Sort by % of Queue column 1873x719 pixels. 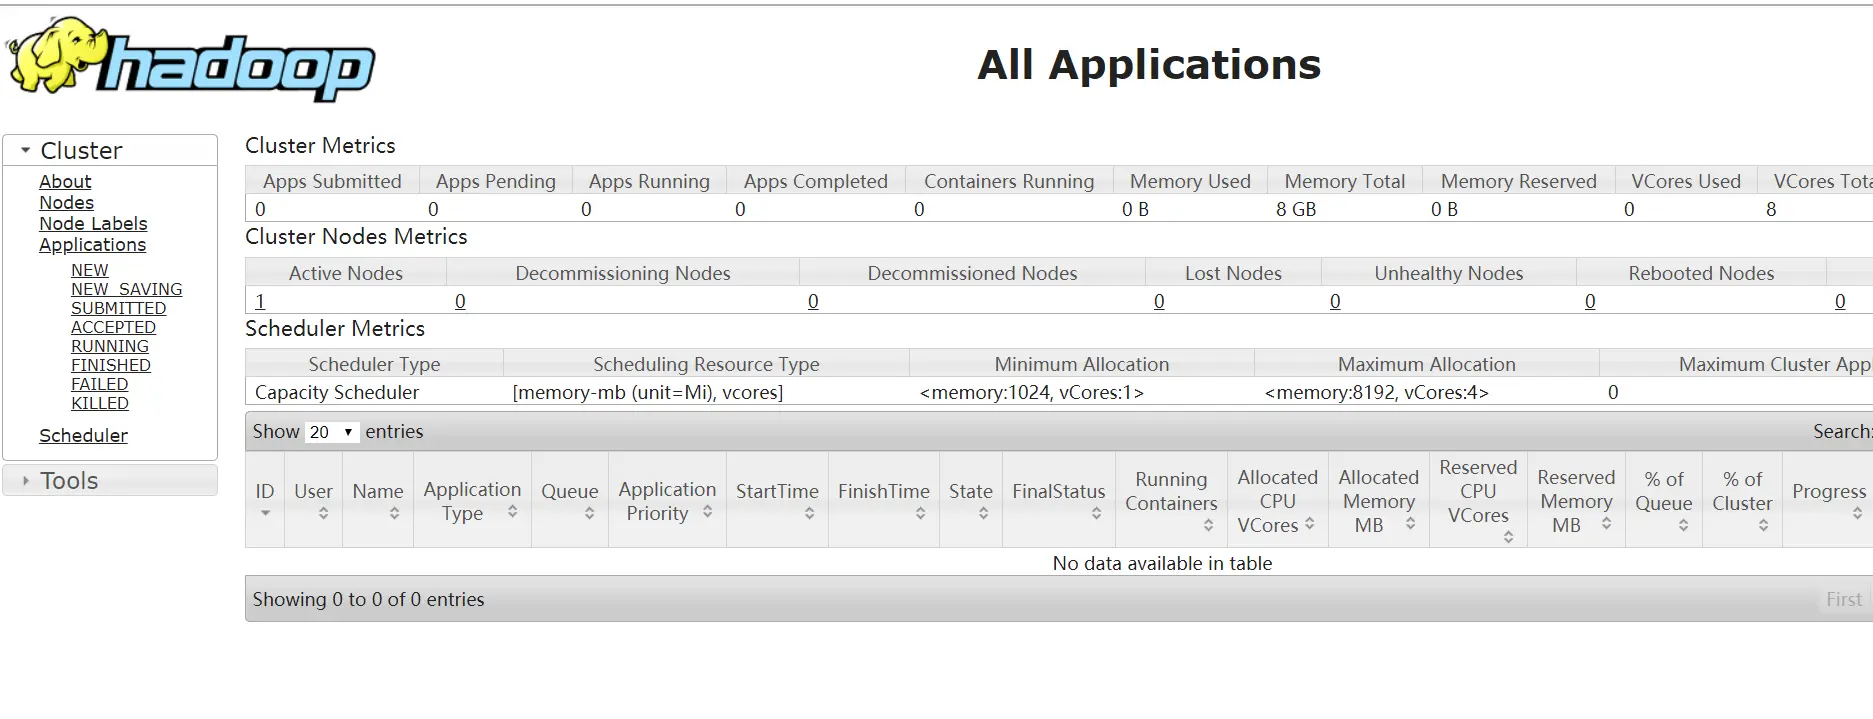pyautogui.click(x=1664, y=499)
